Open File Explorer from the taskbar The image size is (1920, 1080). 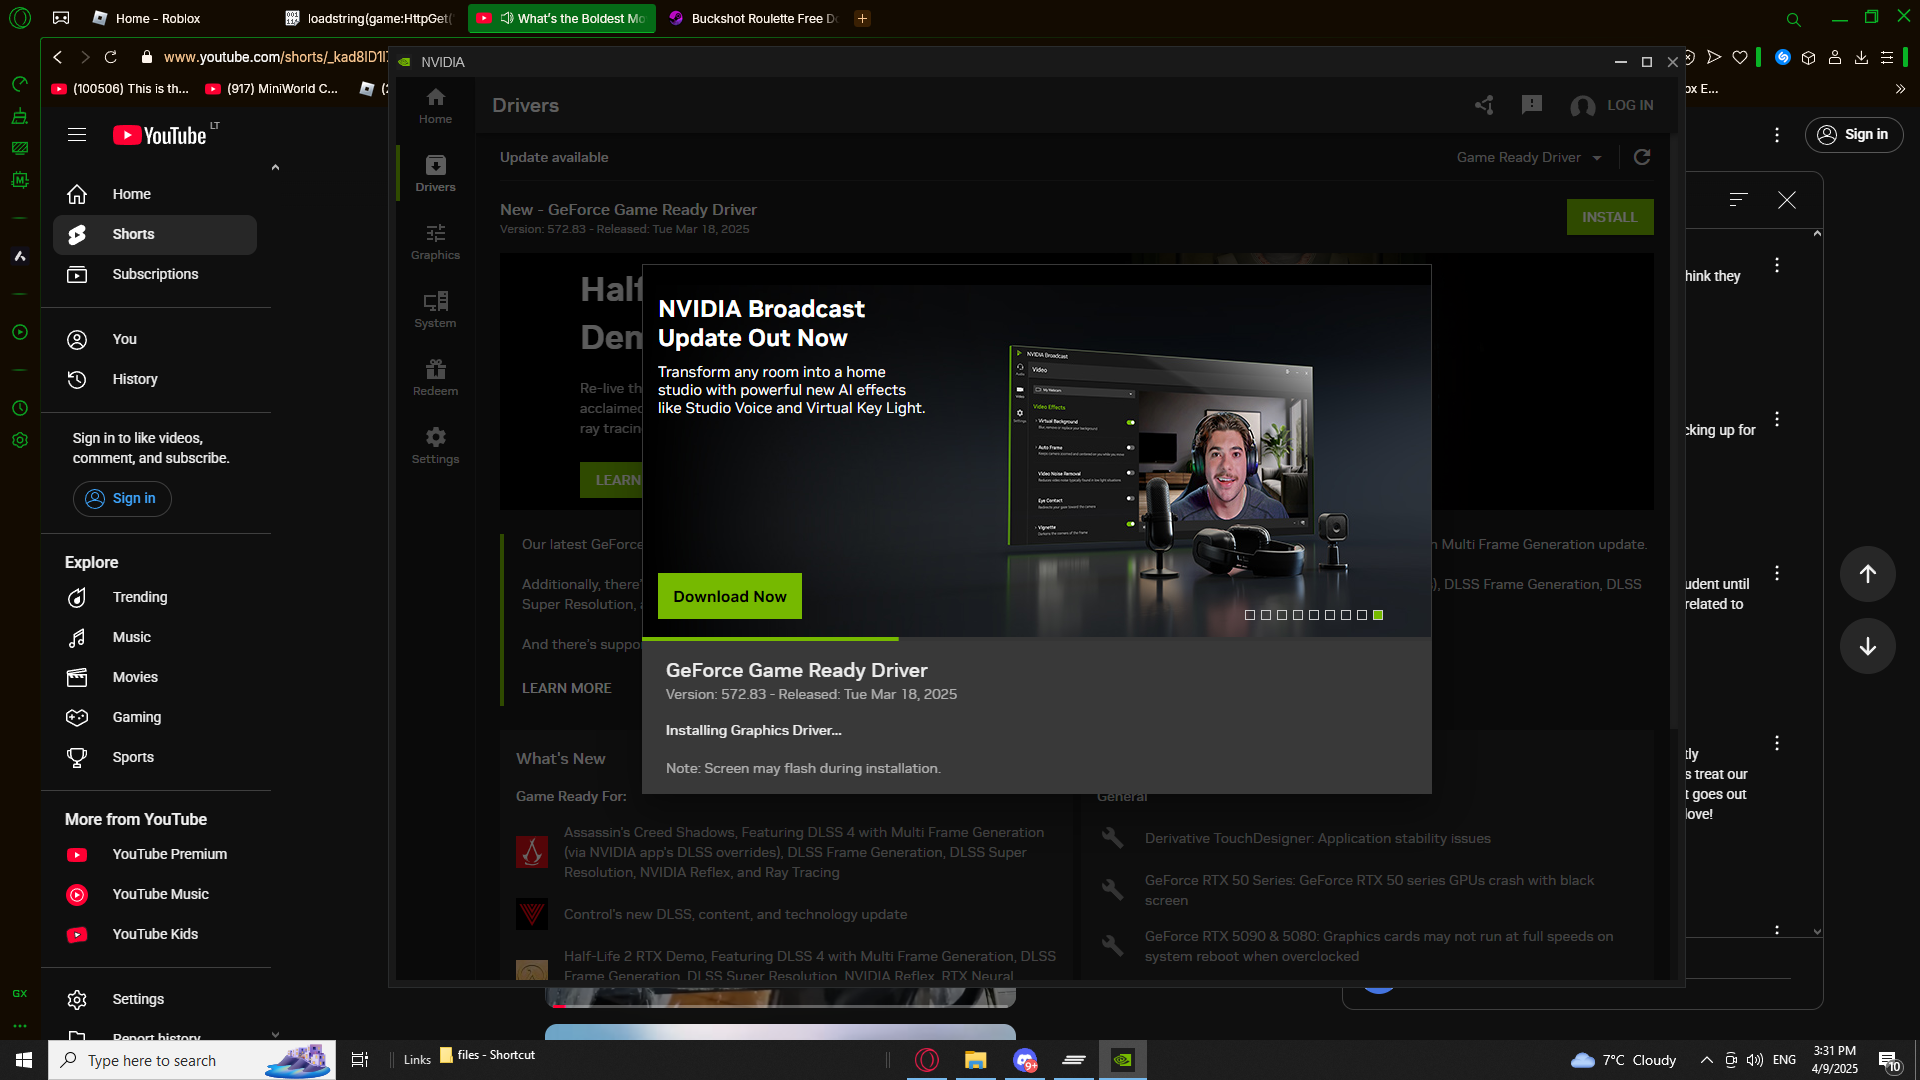coord(975,1060)
